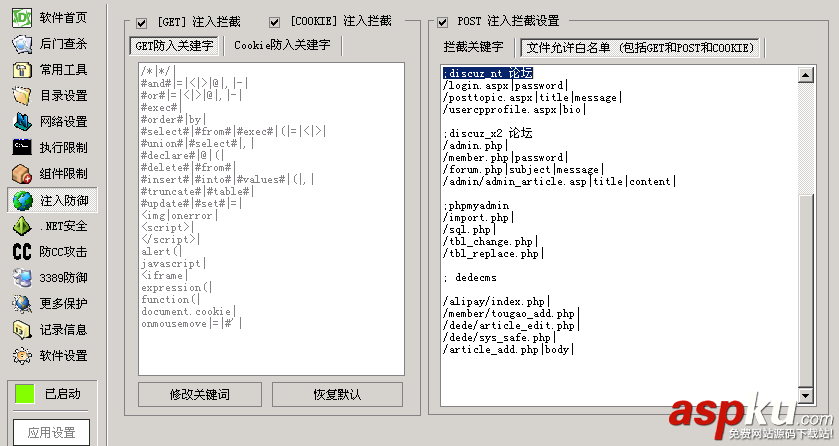
Task: Click '#declare#|@|(|' keyword line
Action: point(182,156)
